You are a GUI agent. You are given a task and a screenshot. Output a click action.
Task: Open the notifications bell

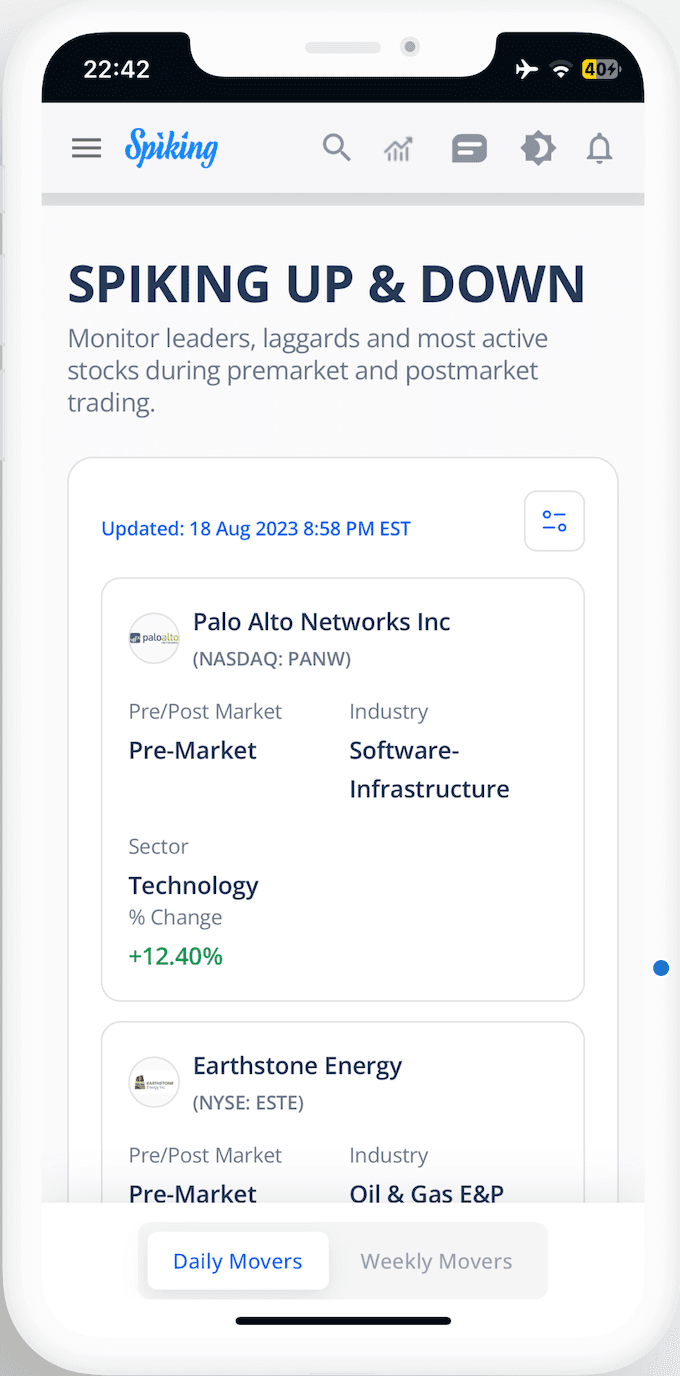tap(599, 149)
